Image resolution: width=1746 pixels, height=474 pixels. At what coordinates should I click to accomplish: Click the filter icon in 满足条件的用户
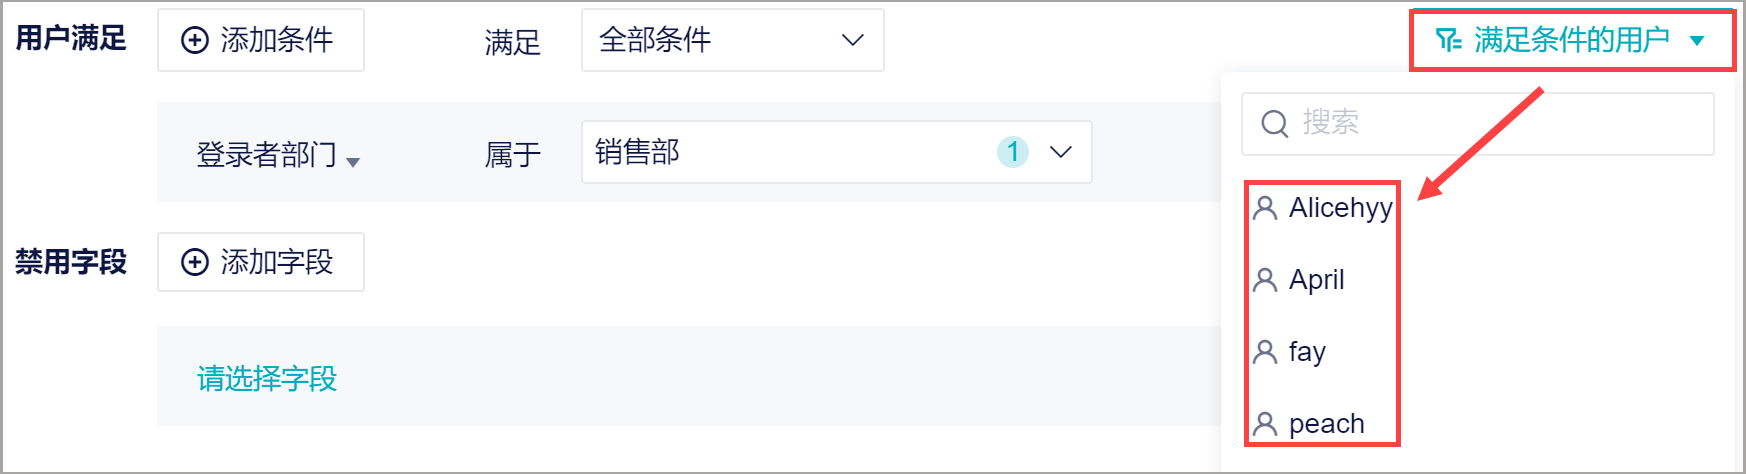[x=1448, y=40]
